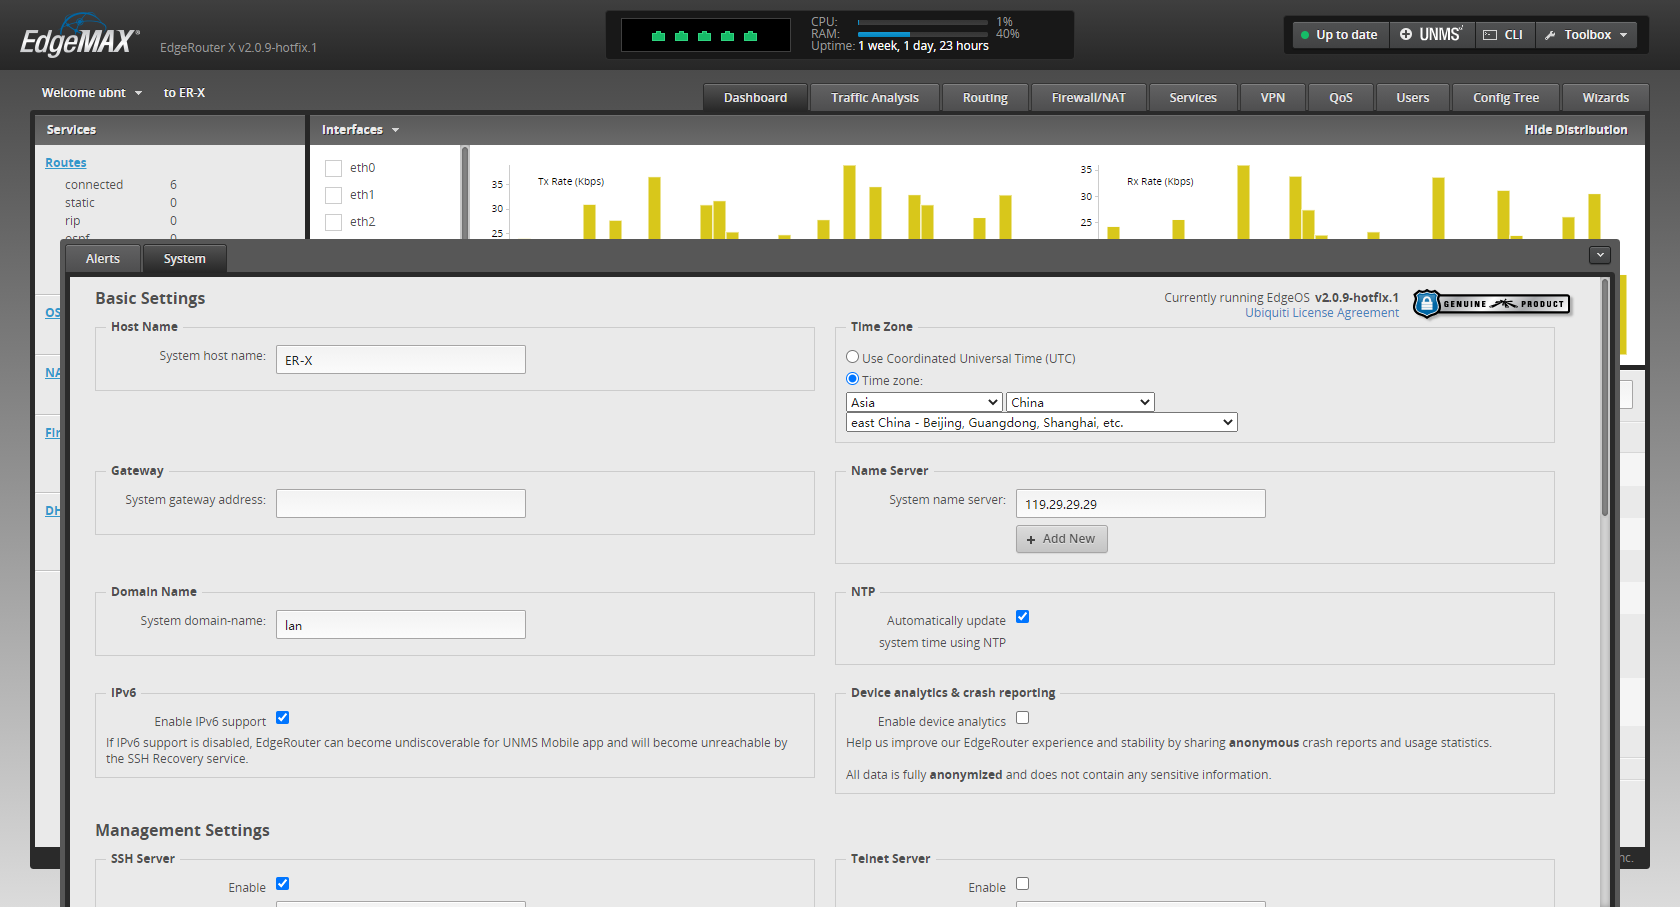The height and width of the screenshot is (907, 1680).
Task: Check the eth0 interface checkbox
Action: tap(334, 168)
